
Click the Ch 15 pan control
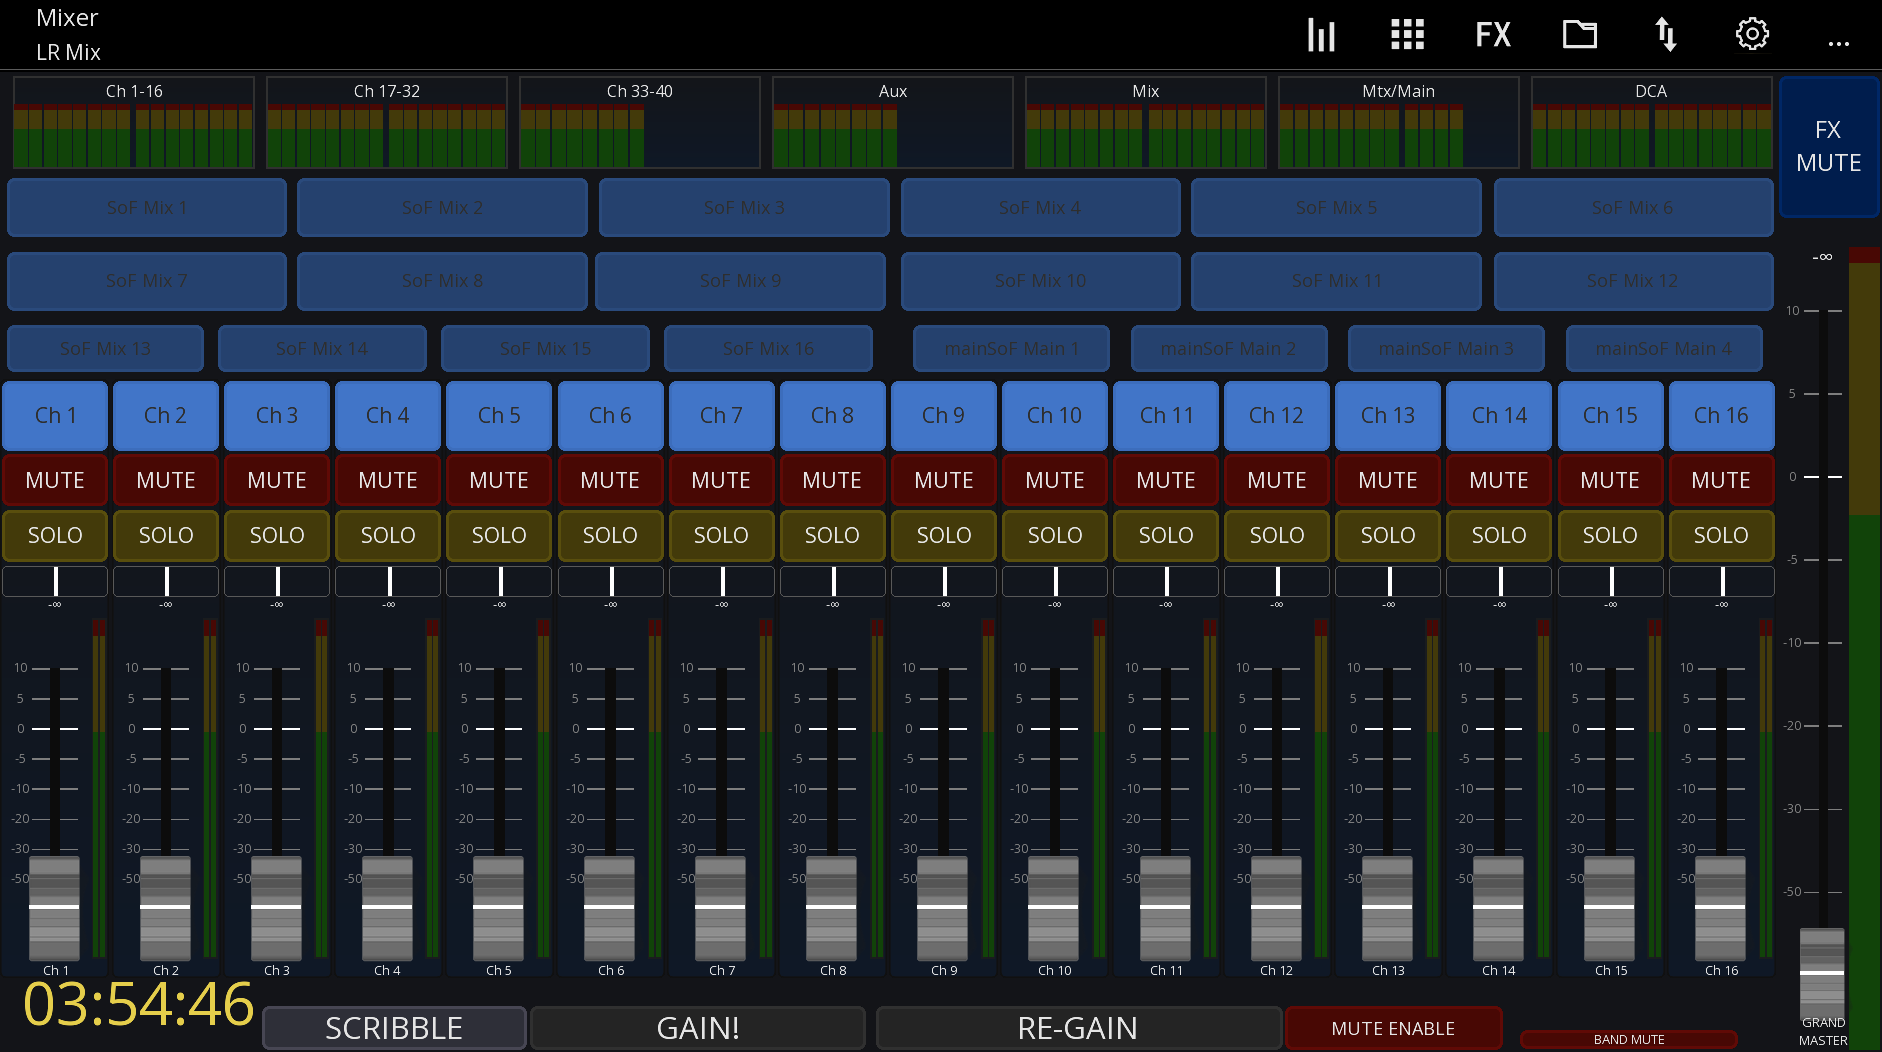pos(1611,581)
